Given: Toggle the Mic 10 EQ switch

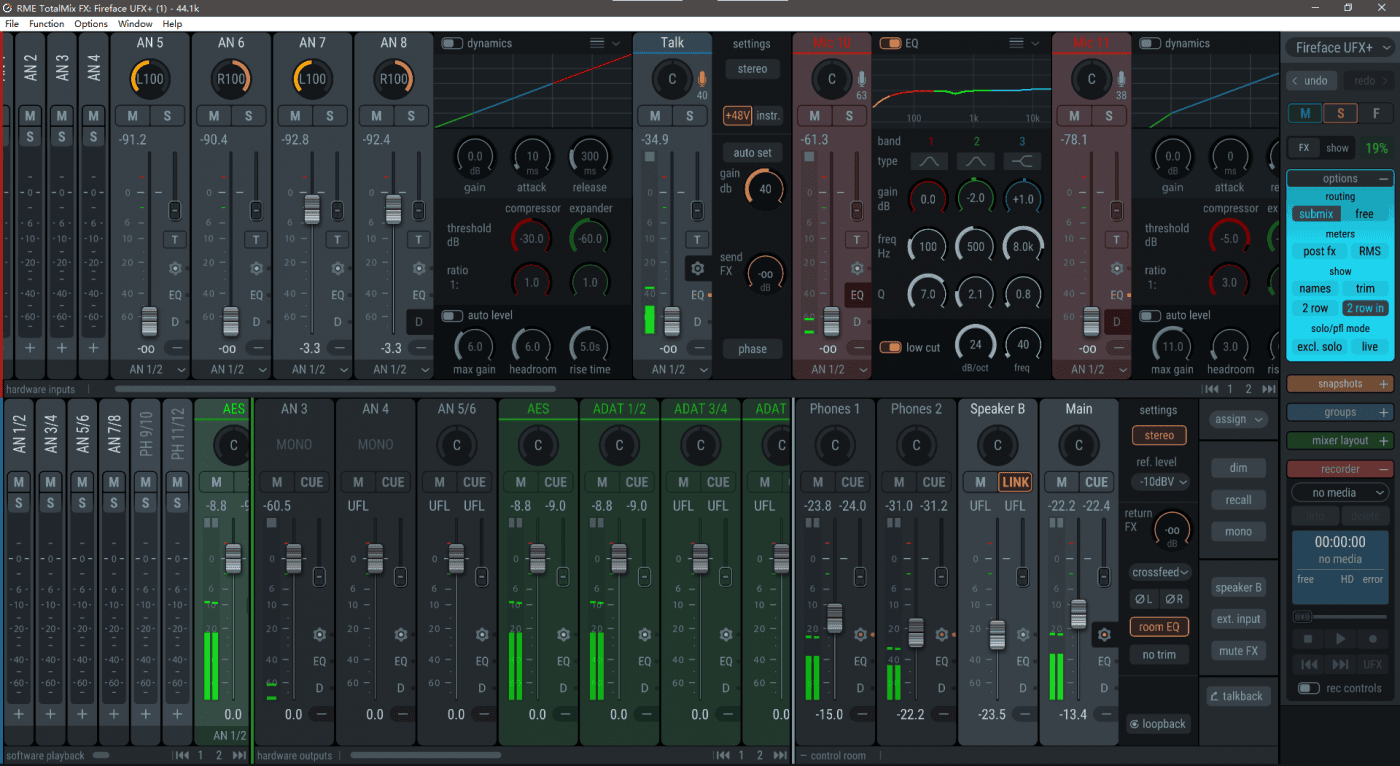Looking at the screenshot, I should (889, 43).
